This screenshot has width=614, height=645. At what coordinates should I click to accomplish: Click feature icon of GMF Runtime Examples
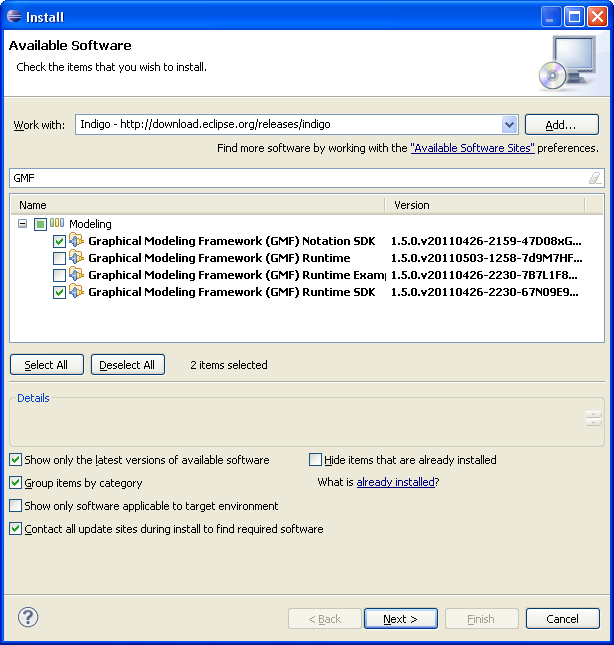pyautogui.click(x=76, y=274)
